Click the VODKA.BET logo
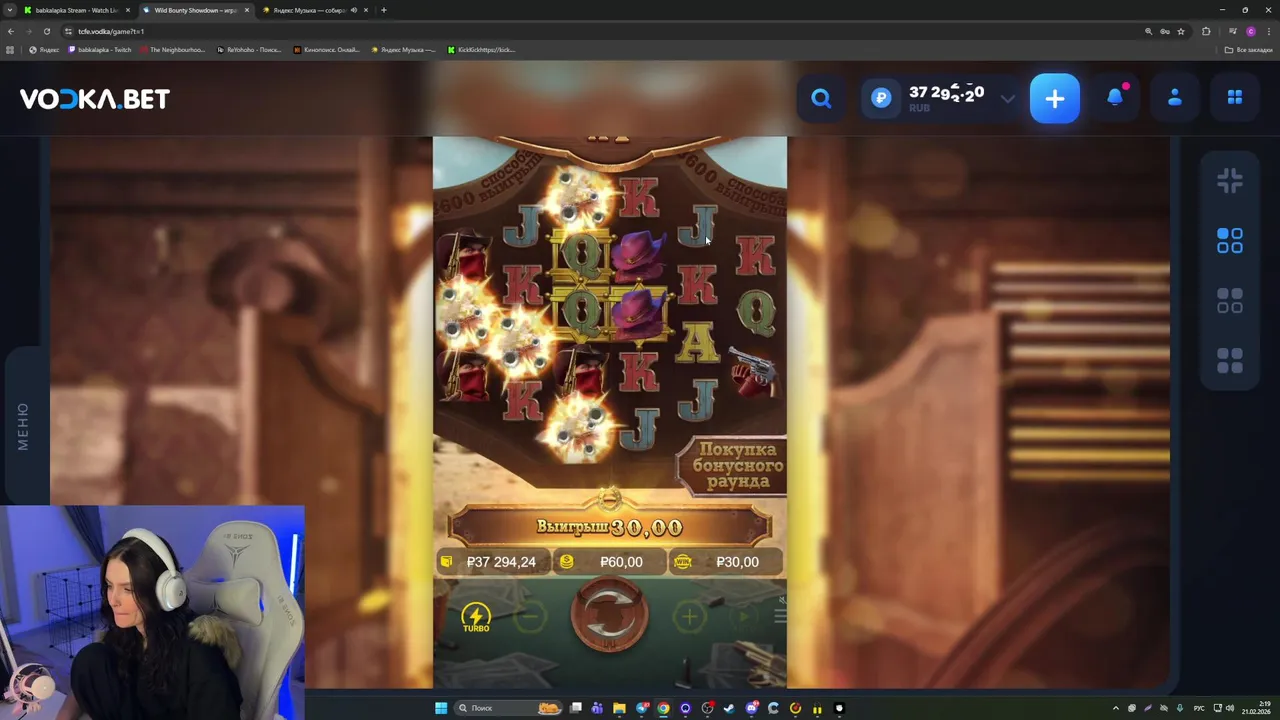Viewport: 1280px width, 720px height. click(95, 98)
